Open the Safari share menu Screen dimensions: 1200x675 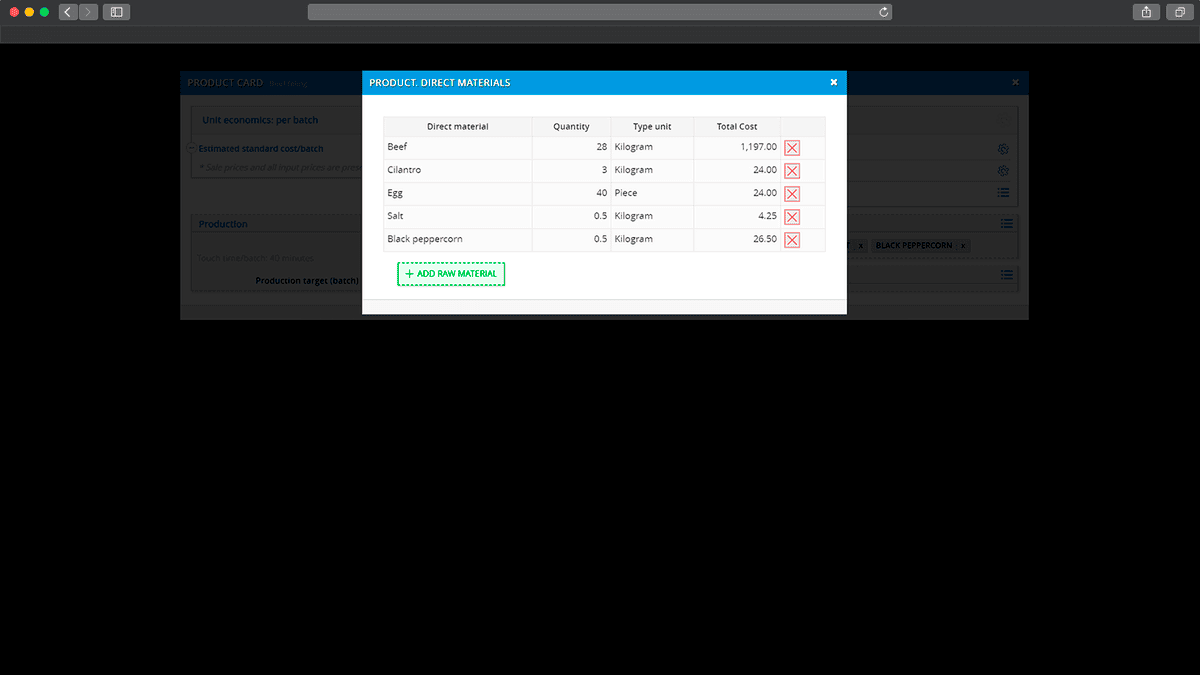click(1146, 12)
